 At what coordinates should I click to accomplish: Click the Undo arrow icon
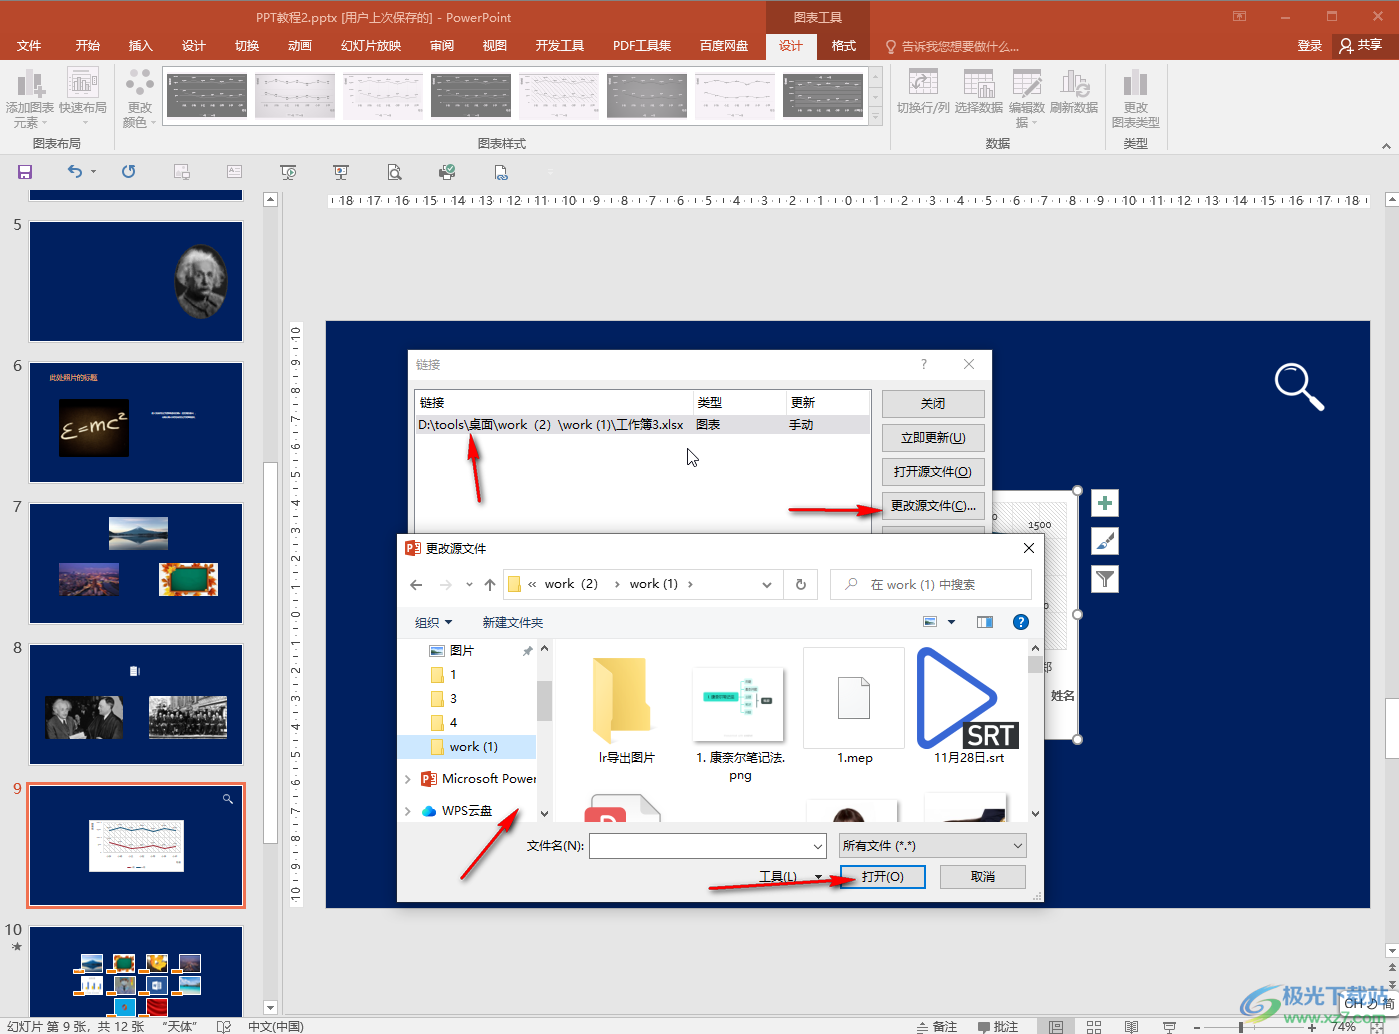click(75, 172)
